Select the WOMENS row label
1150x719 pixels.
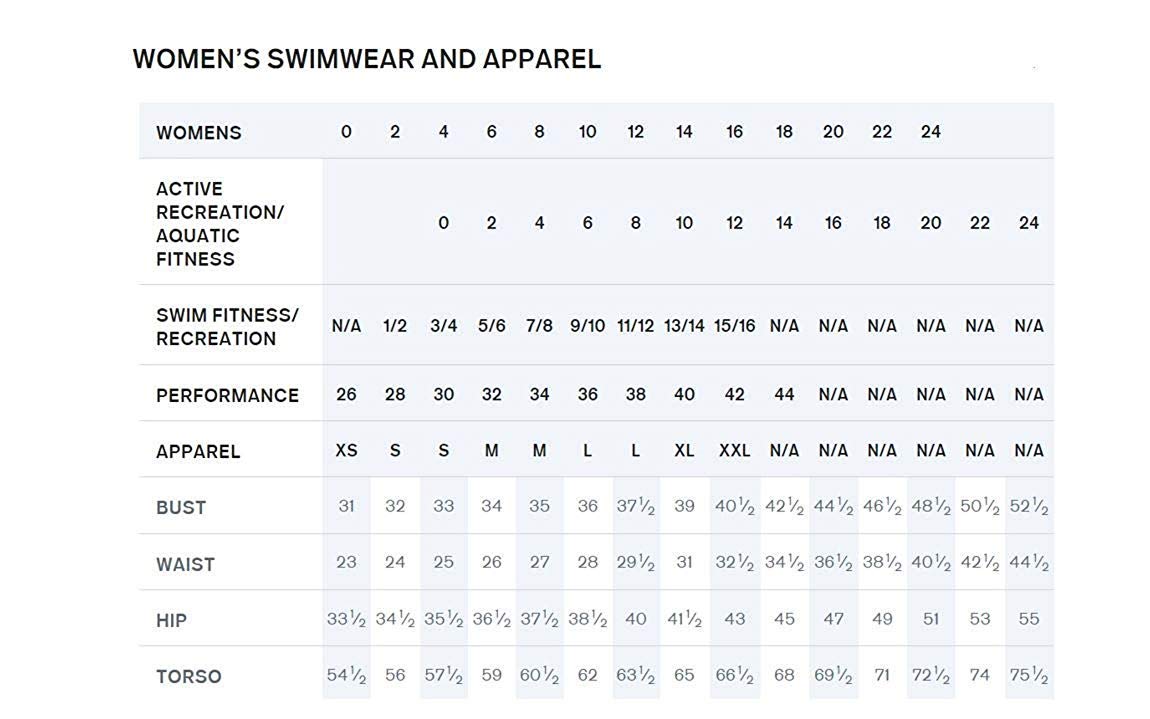pos(198,132)
